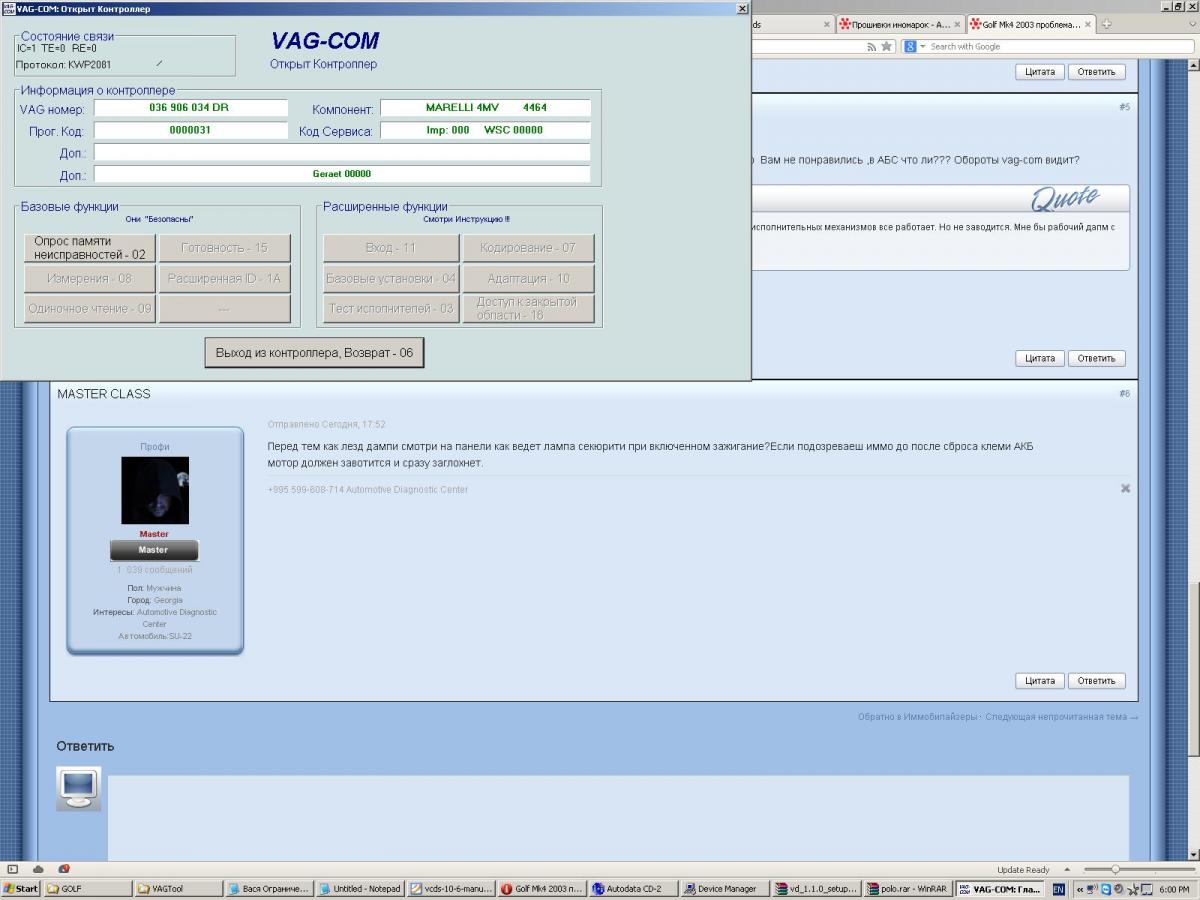
Task: Click Цитата button in post #5
Action: pos(1040,359)
